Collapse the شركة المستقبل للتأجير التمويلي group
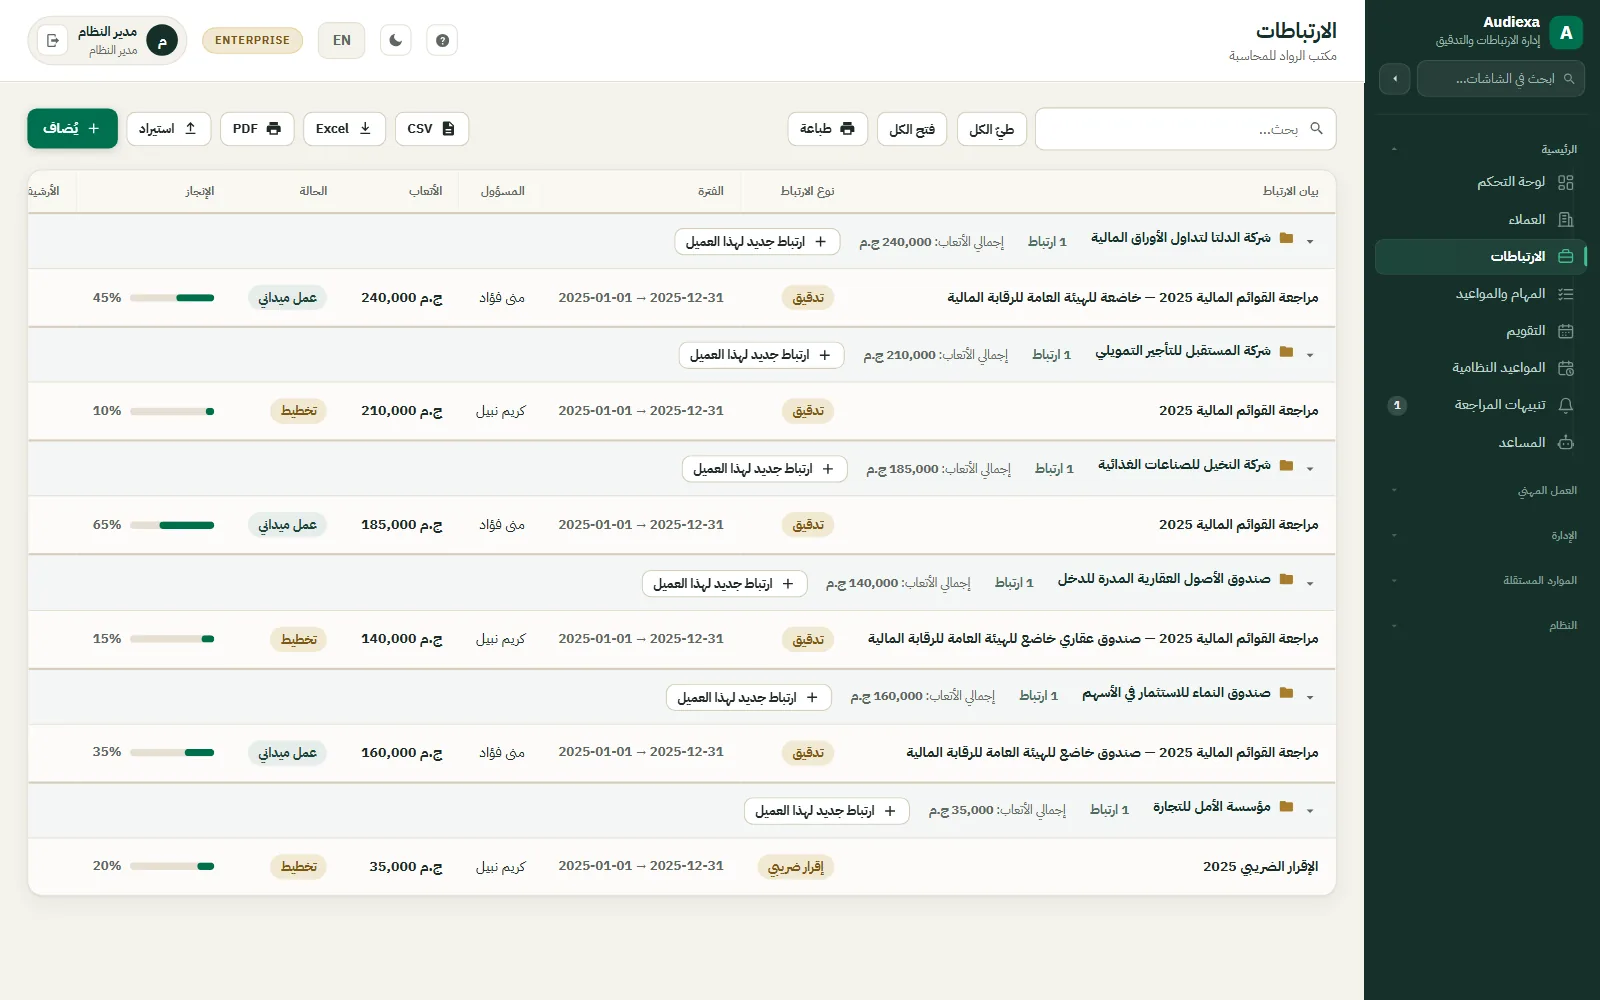The height and width of the screenshot is (1000, 1600). click(x=1310, y=355)
